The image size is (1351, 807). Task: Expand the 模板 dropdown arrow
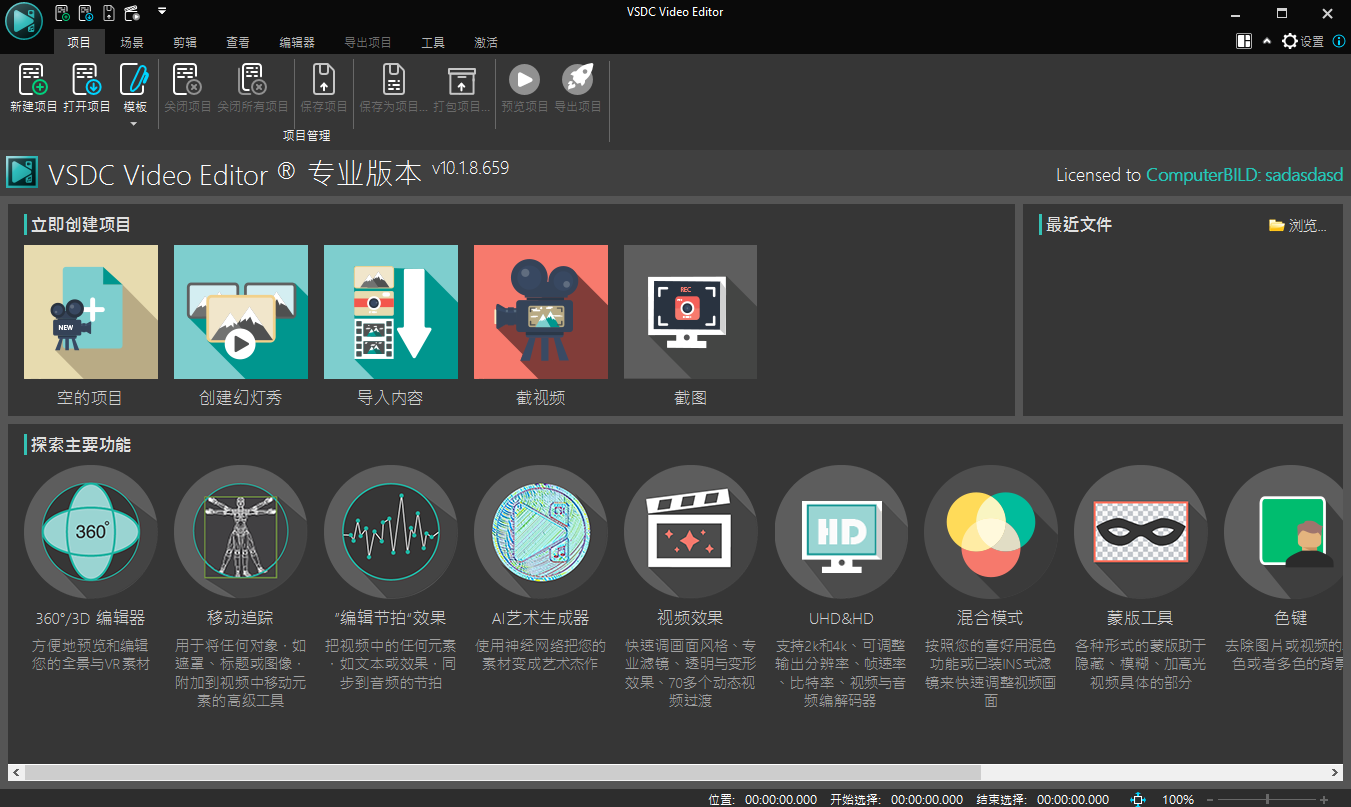(134, 124)
